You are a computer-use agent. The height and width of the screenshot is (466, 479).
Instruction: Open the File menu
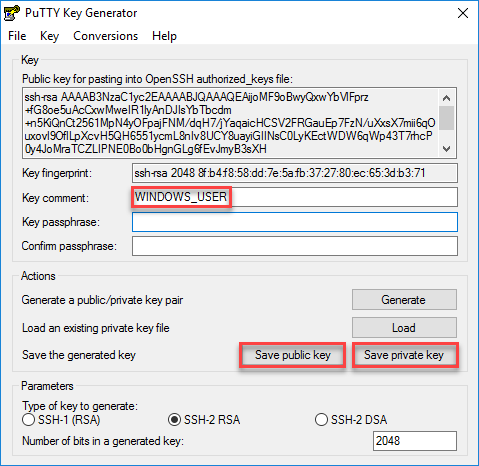[17, 36]
